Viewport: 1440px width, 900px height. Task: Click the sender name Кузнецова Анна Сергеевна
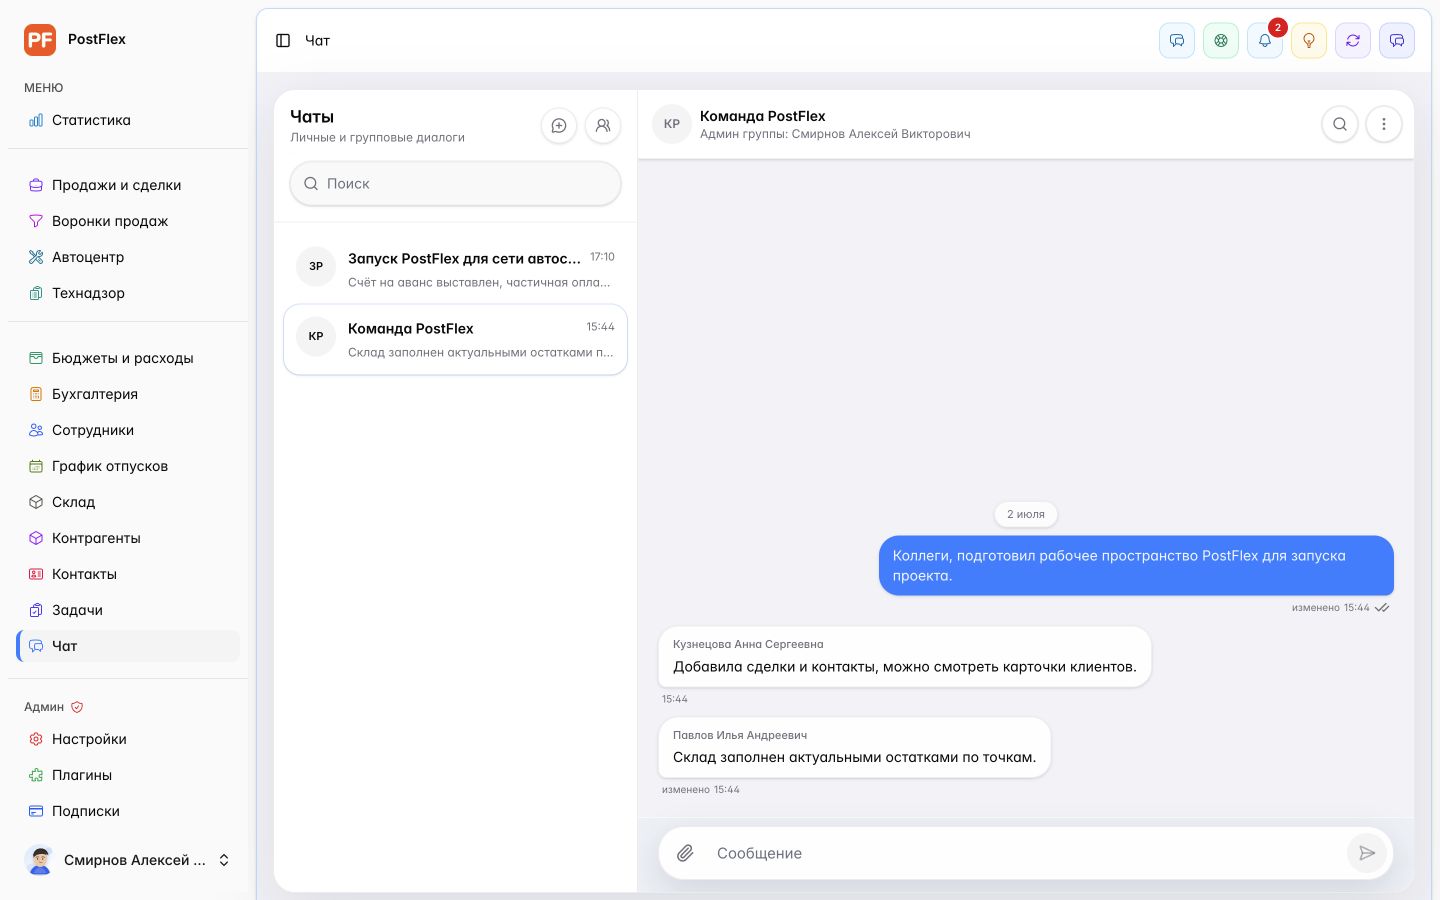point(748,645)
